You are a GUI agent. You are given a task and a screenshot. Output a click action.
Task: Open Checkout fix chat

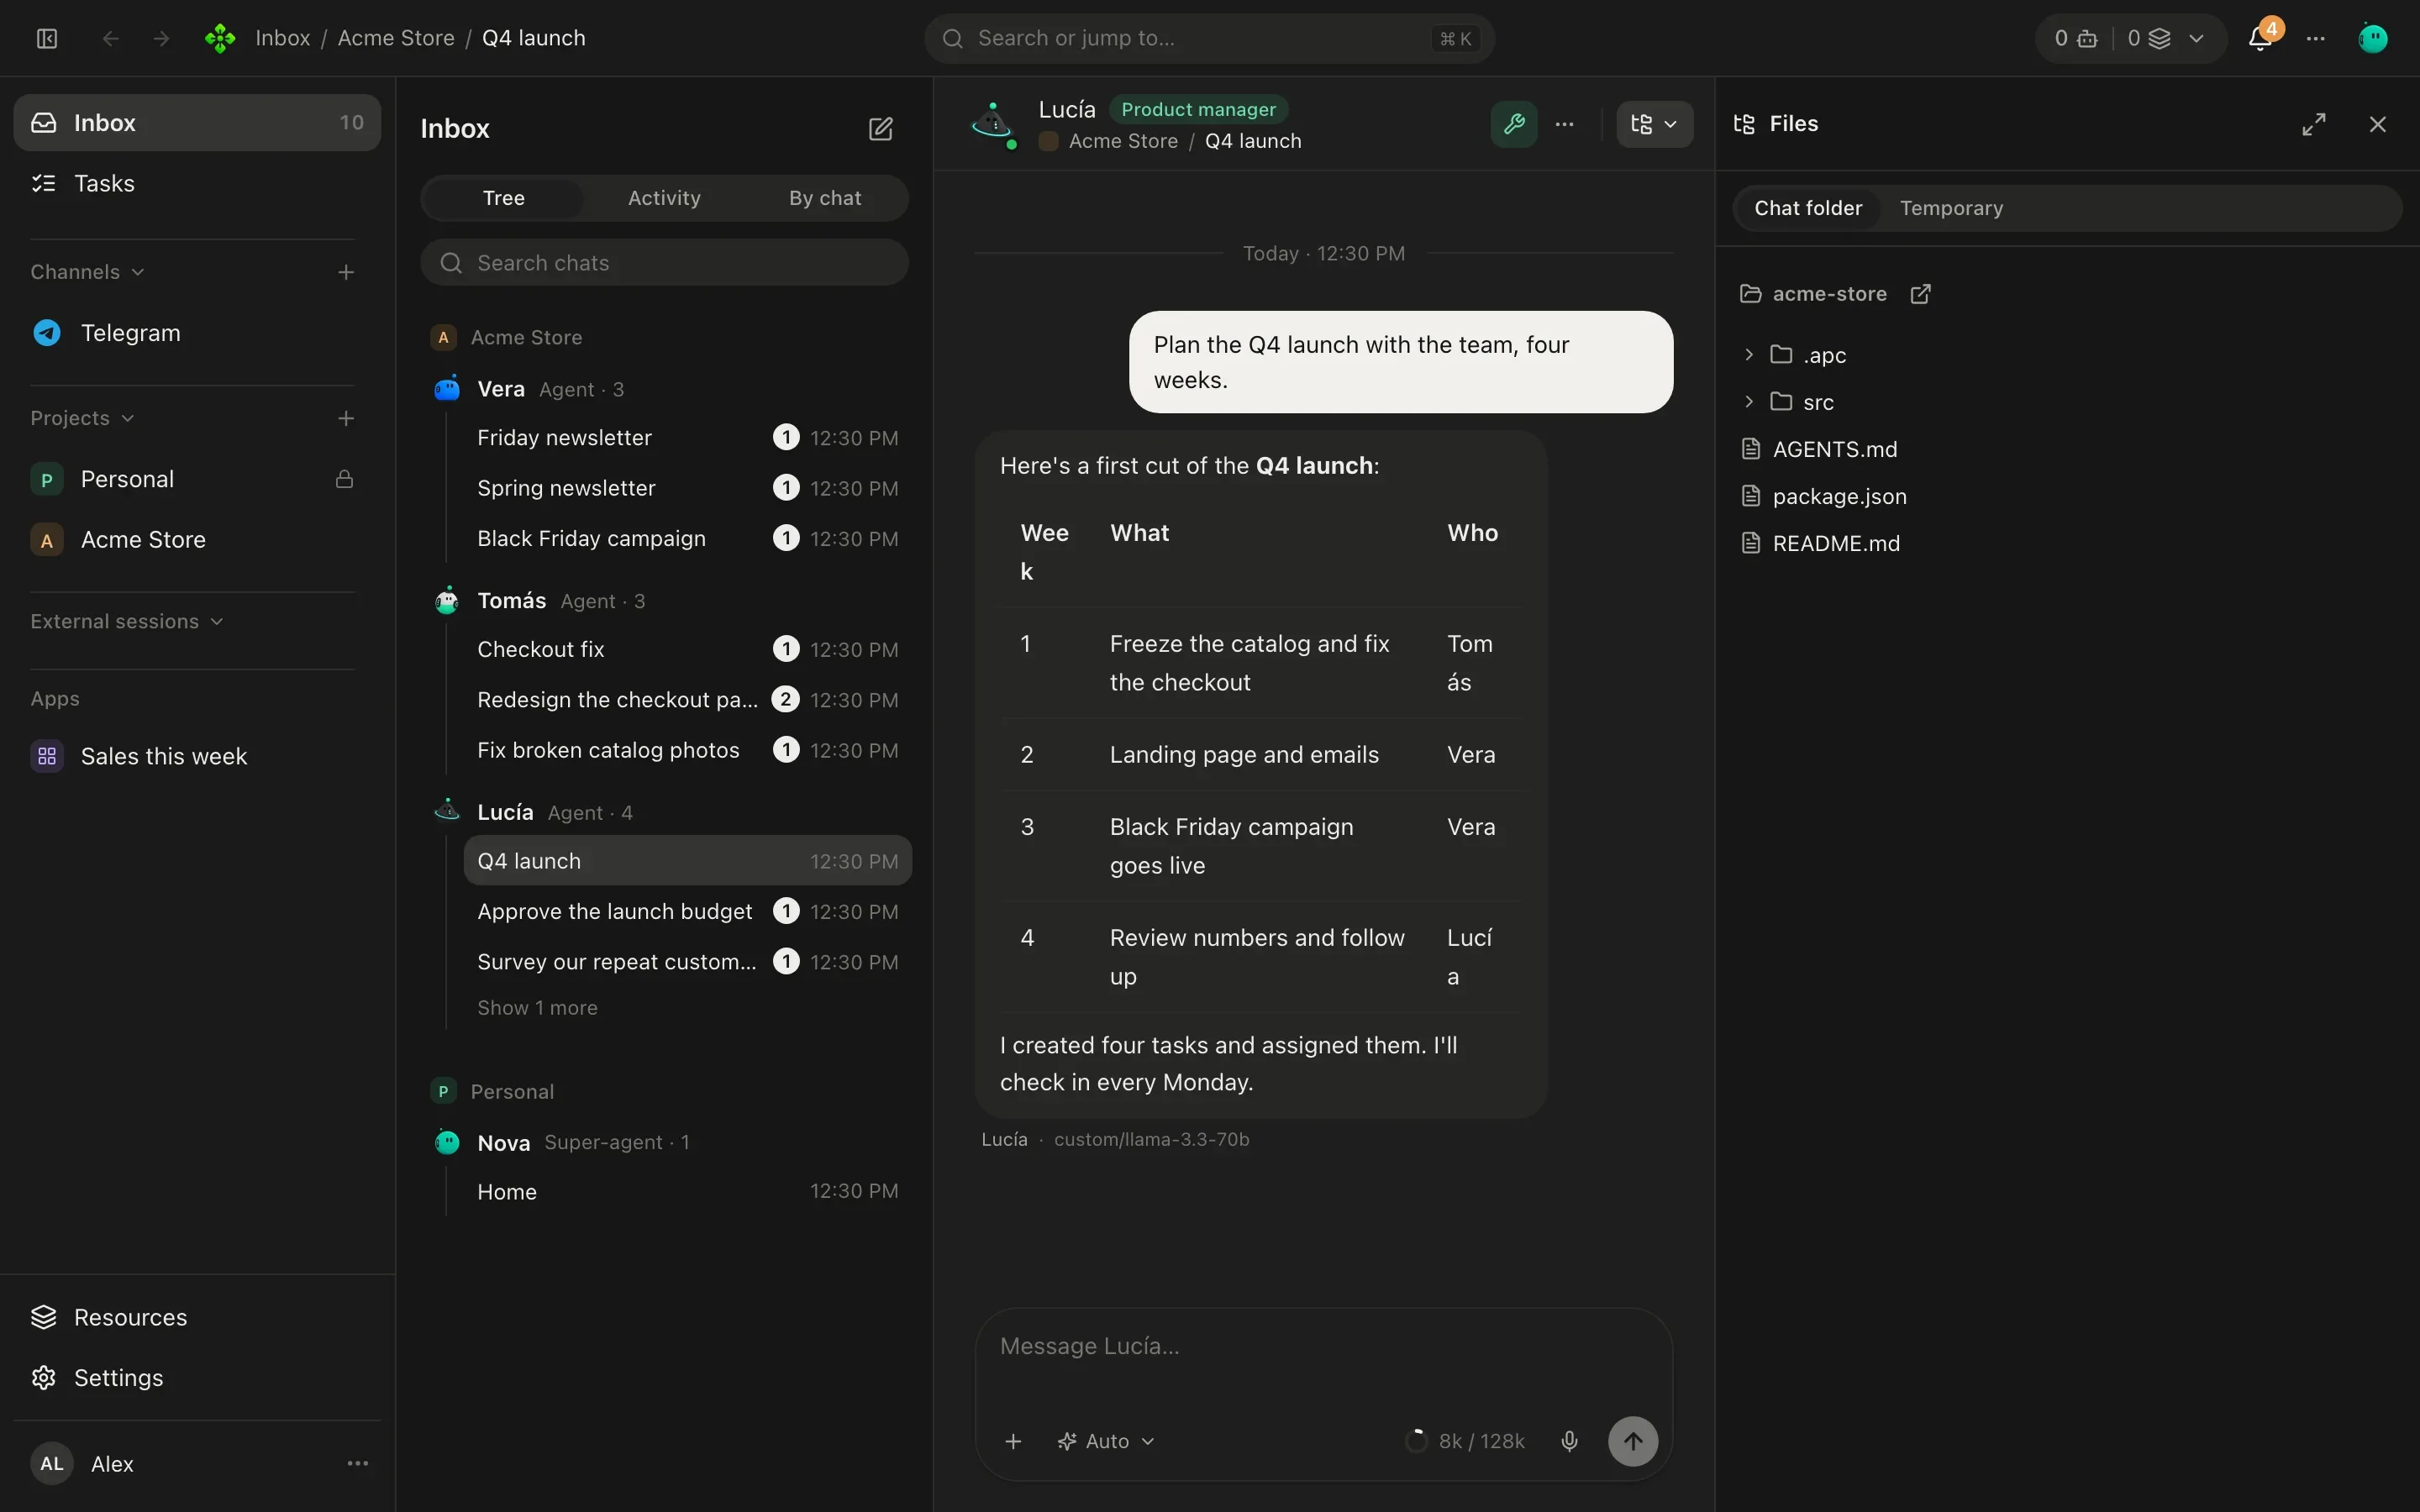pos(687,649)
